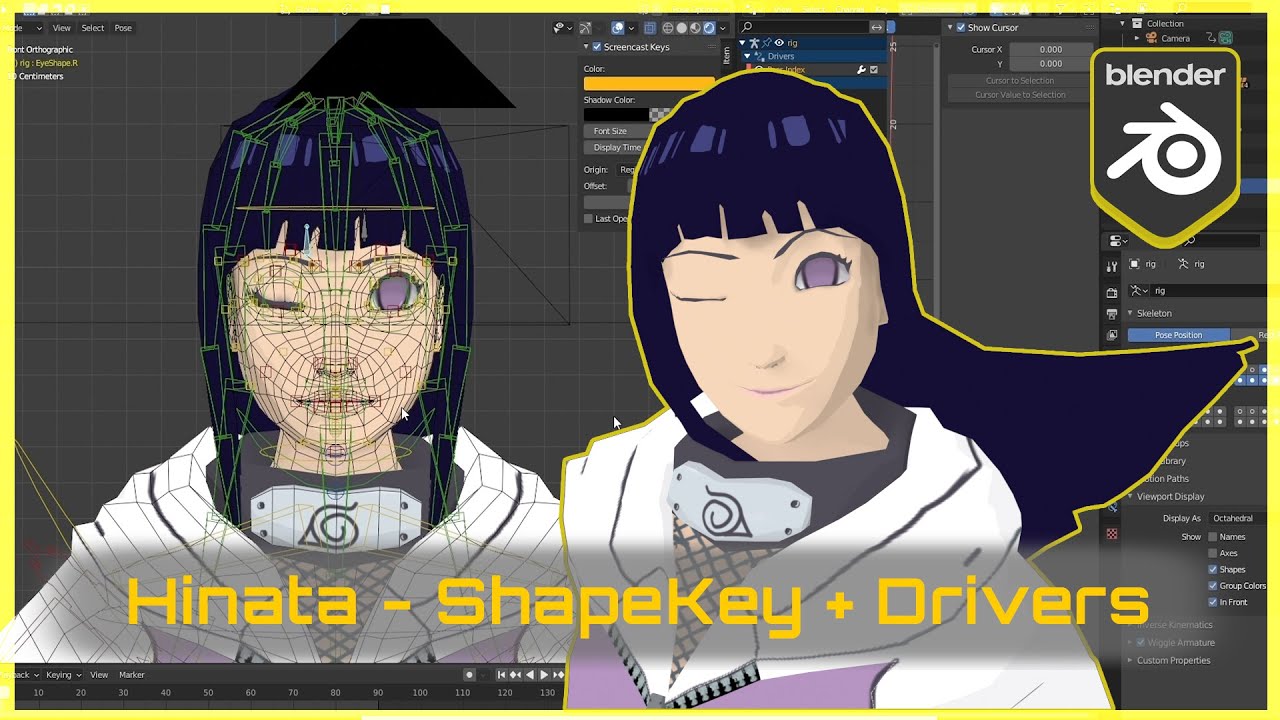This screenshot has width=1280, height=720.
Task: Open the Pose menu
Action: [x=123, y=28]
